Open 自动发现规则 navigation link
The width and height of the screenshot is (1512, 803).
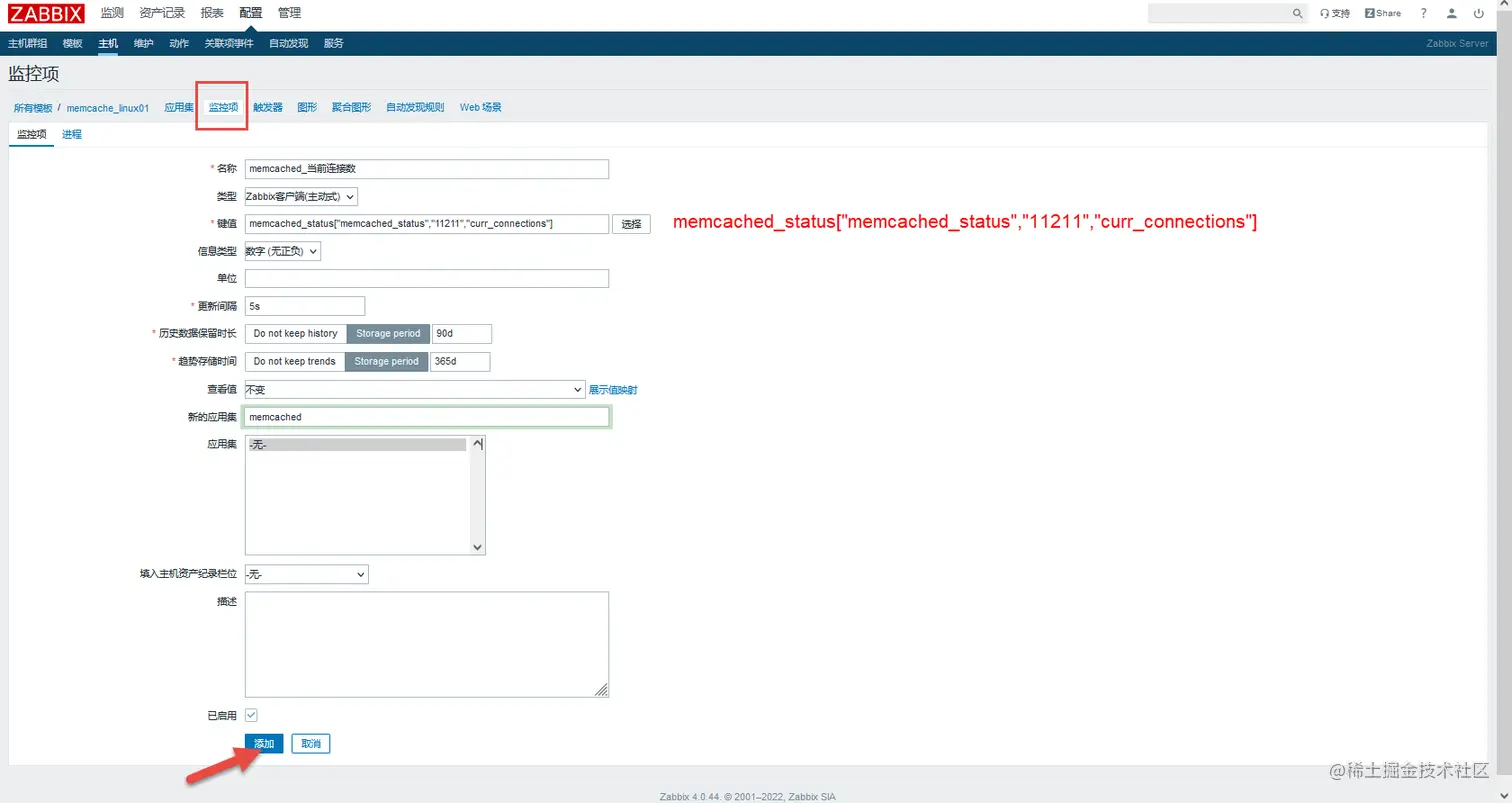point(415,107)
